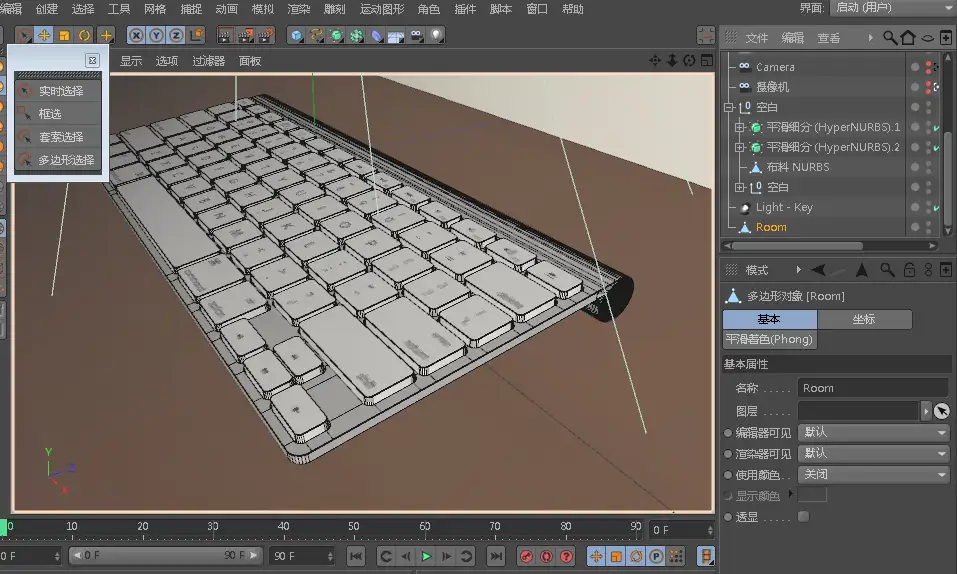Select the Move tool in top toolbar
Screen dimensions: 957x574
pyautogui.click(x=44, y=35)
